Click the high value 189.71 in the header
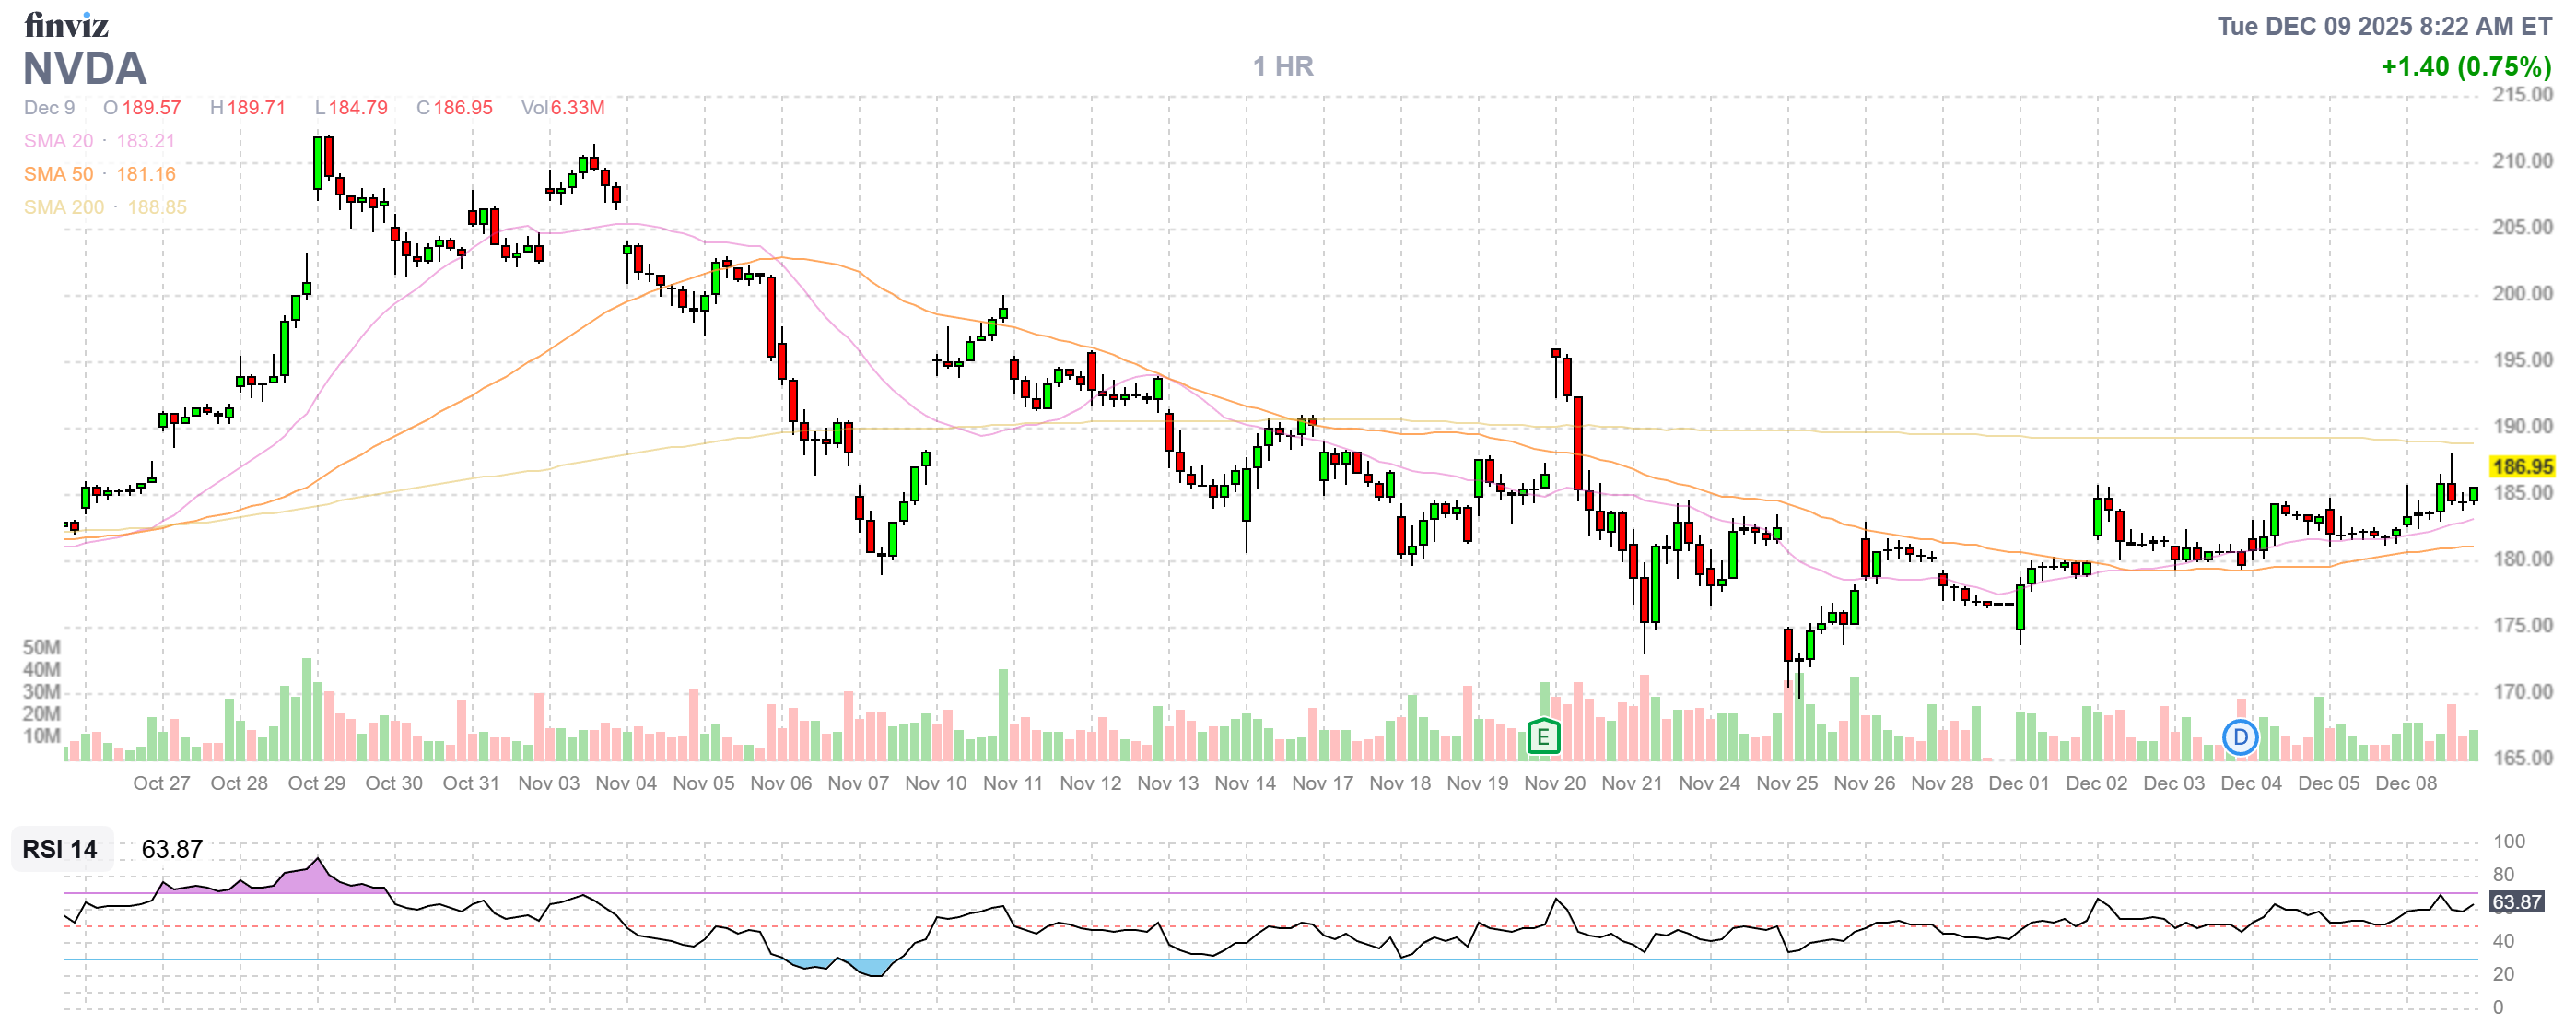Viewport: 2576px width, 1036px height. point(256,108)
